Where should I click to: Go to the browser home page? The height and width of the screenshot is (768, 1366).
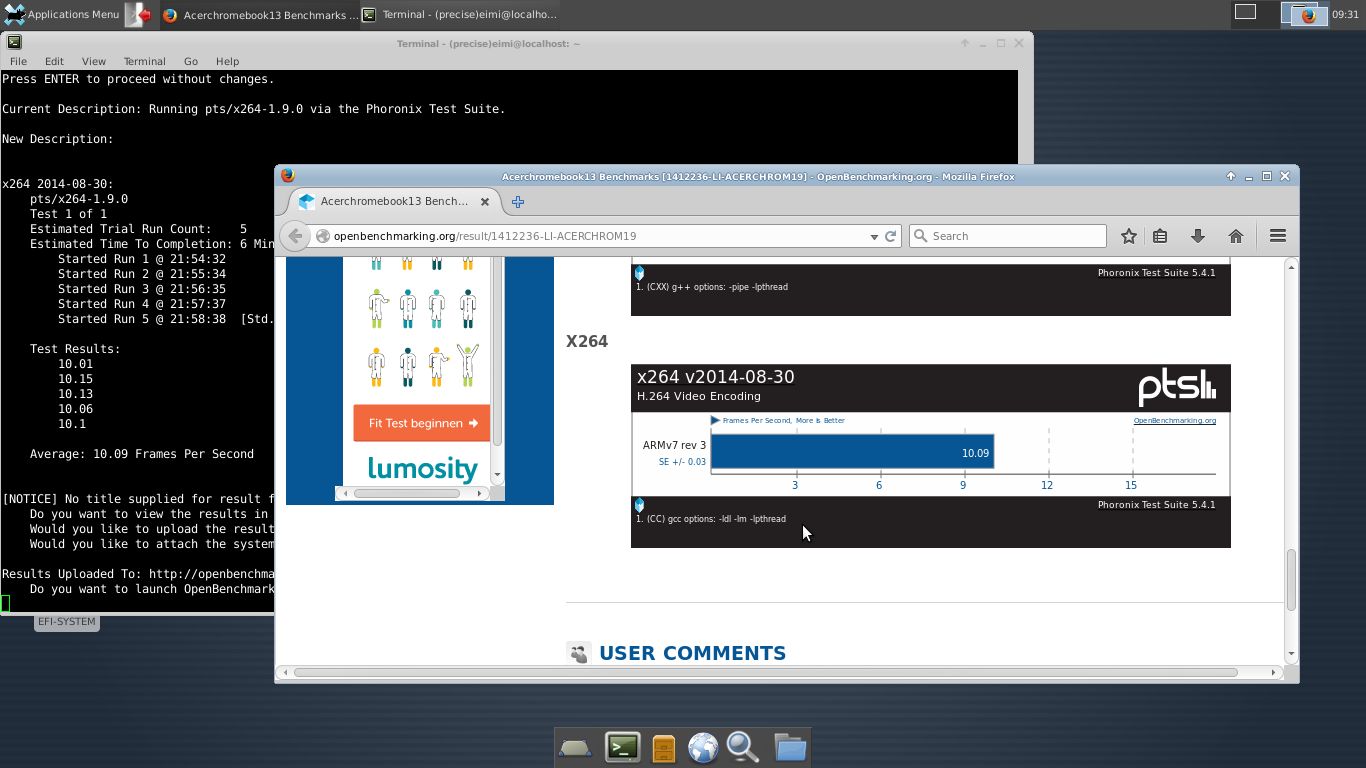coord(1236,236)
